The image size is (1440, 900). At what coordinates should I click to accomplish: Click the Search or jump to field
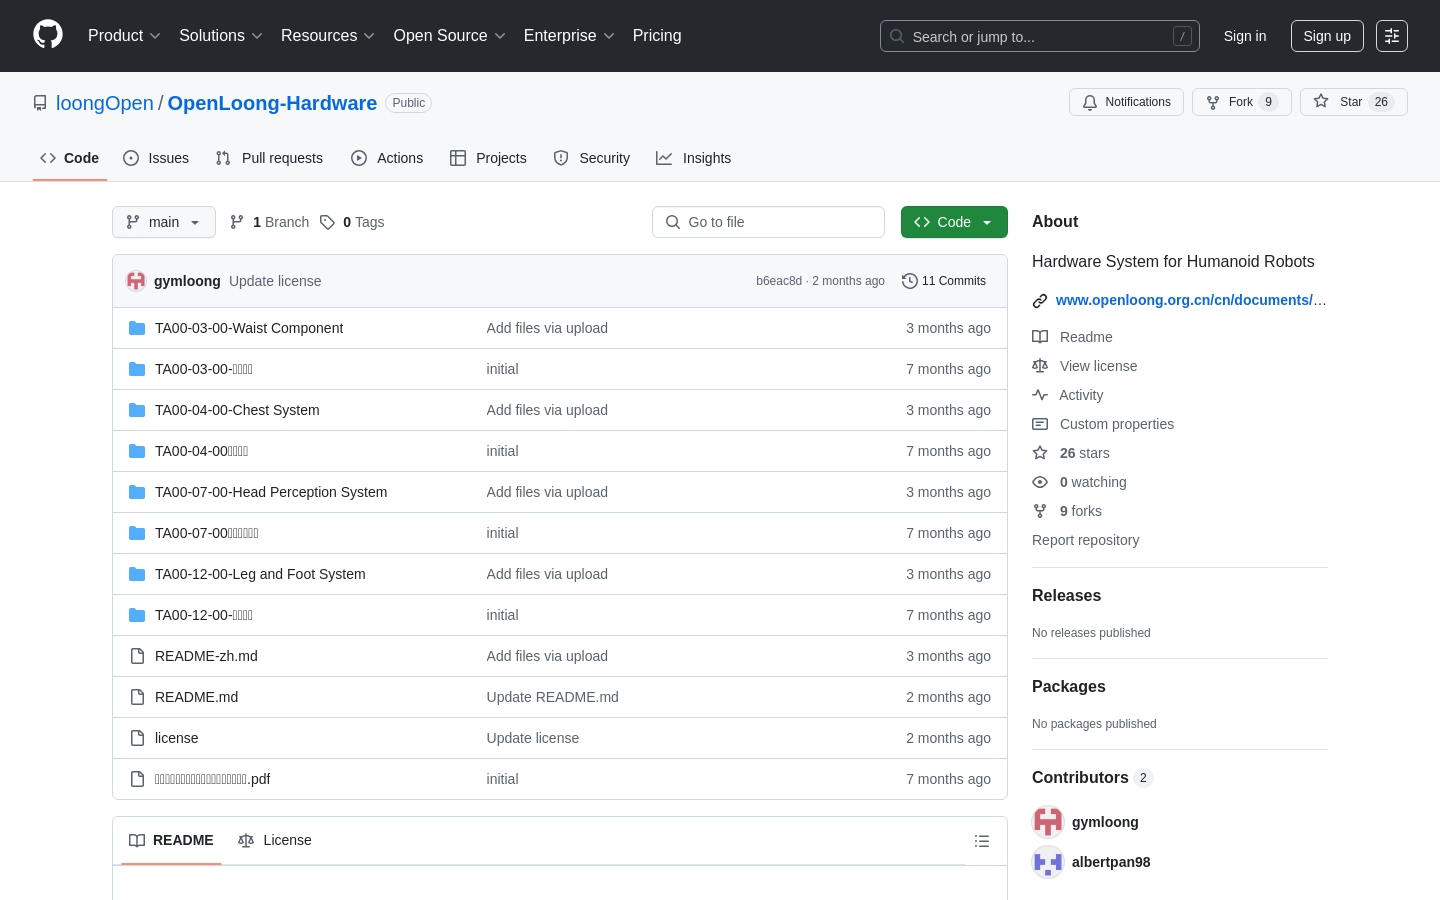[x=1040, y=36]
